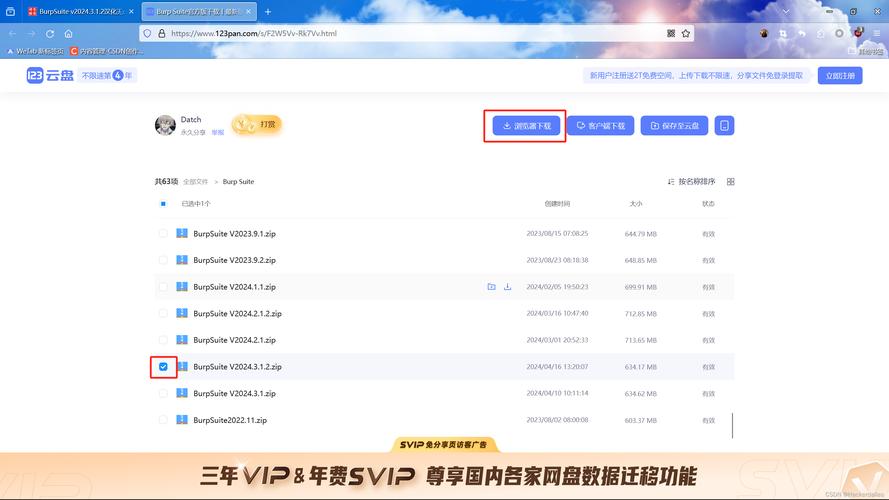This screenshot has height=500, width=889.
Task: Click the file name BurpSuite V2024.3.1.2.zip
Action: point(237,367)
